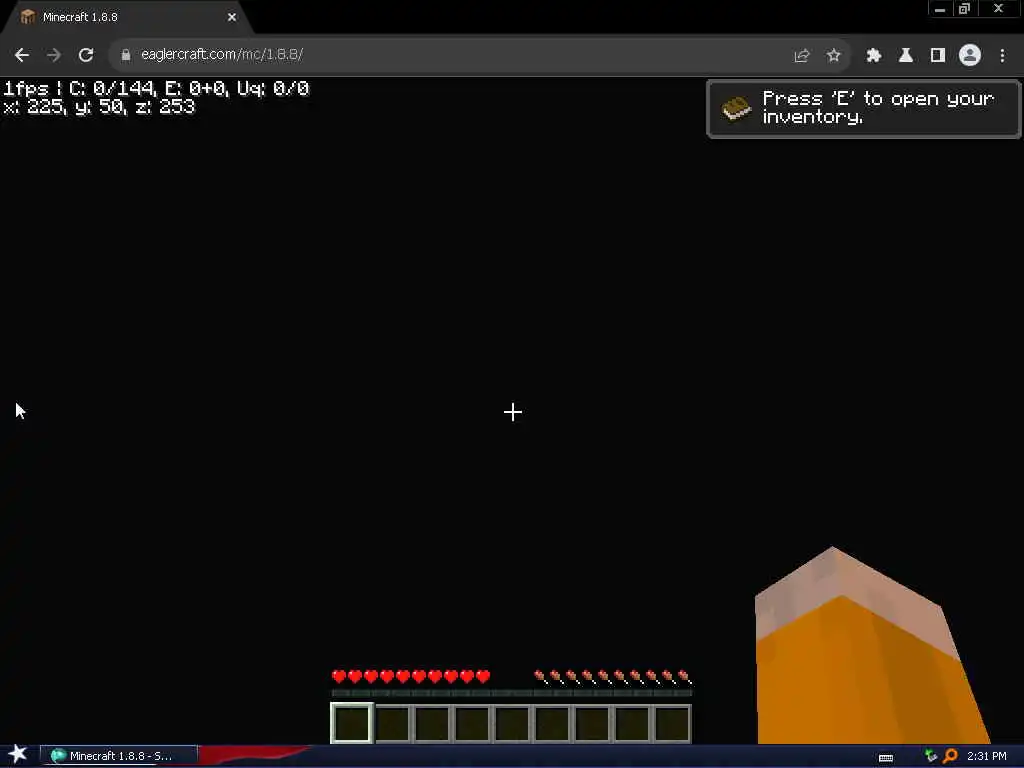
Task: Go back using browser back arrow
Action: pos(22,55)
